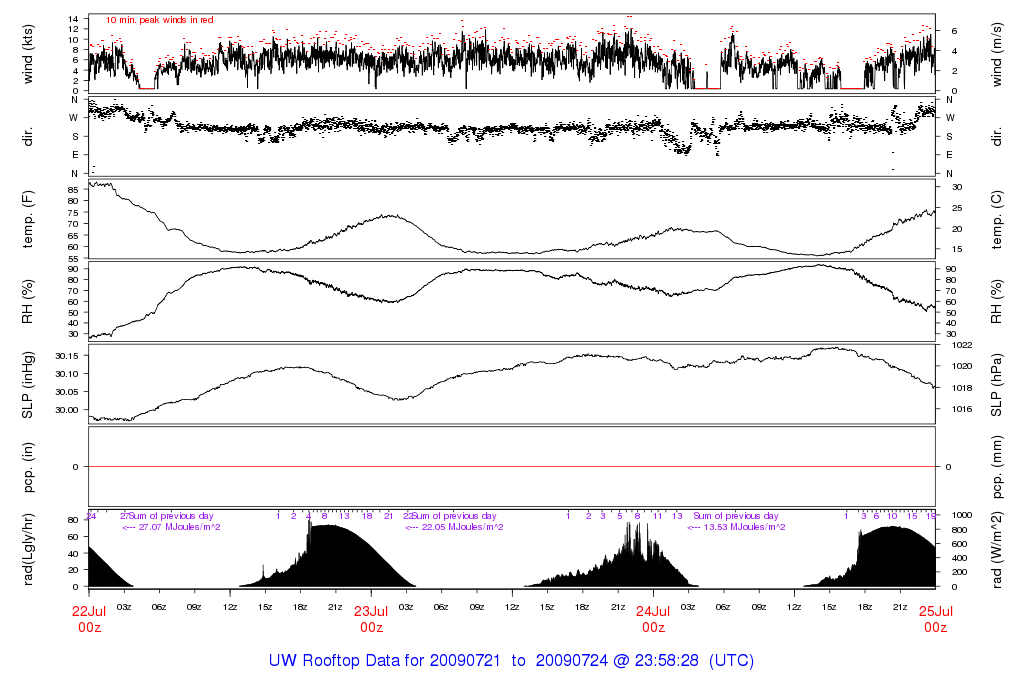Viewport: 1024px width, 700px height.
Task: Click the '30.15' SLP tick value
Action: pos(67,356)
